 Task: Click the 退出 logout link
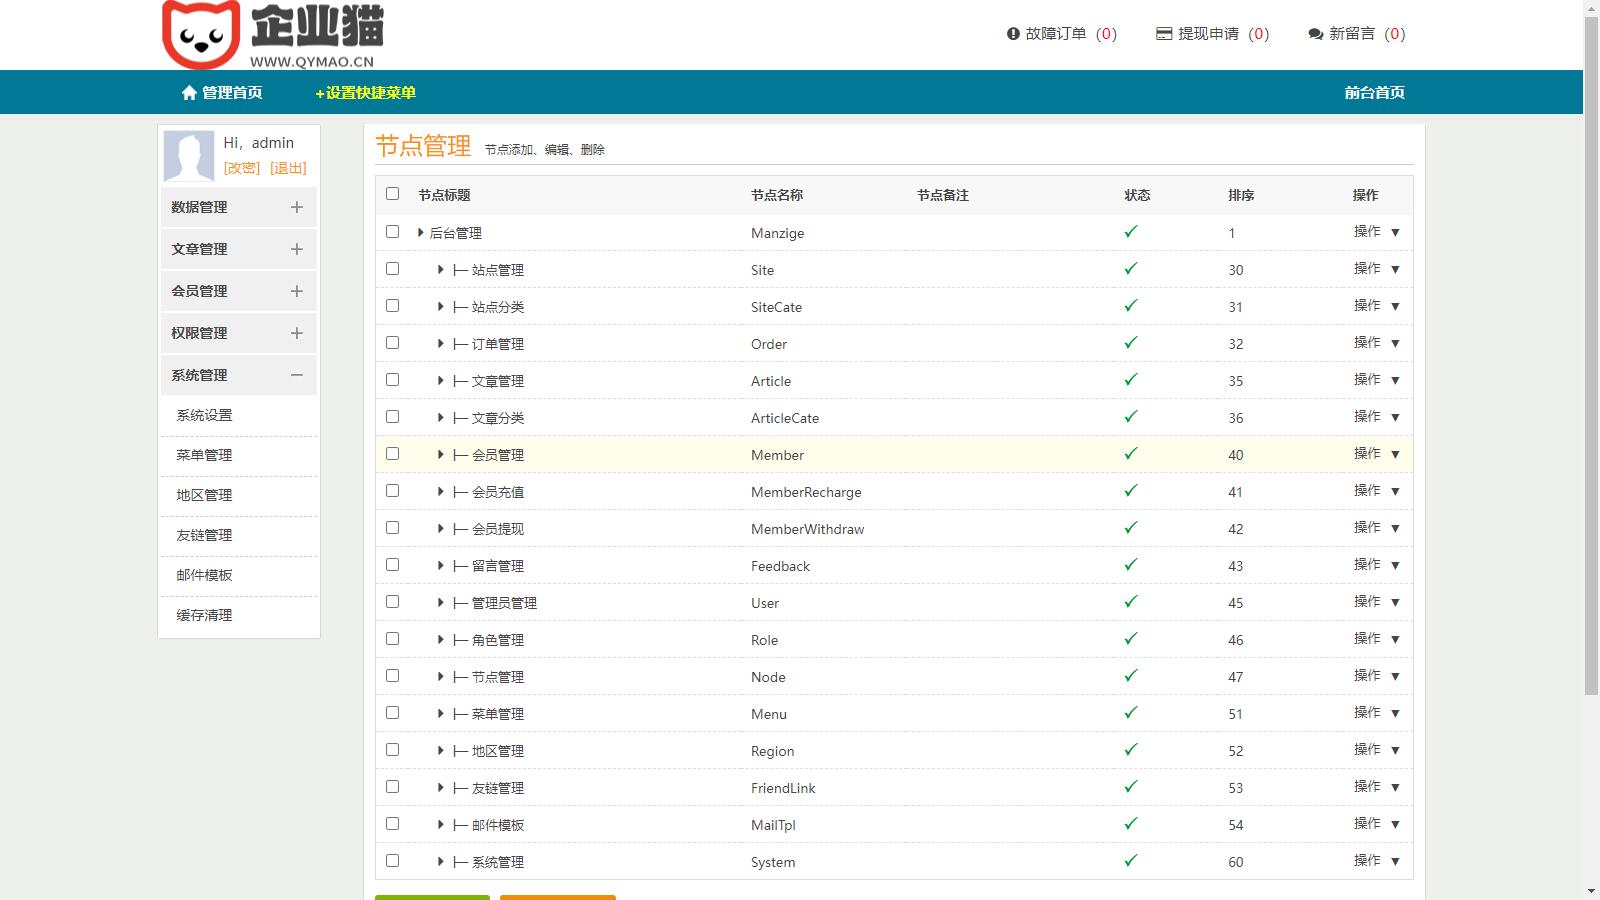click(288, 168)
